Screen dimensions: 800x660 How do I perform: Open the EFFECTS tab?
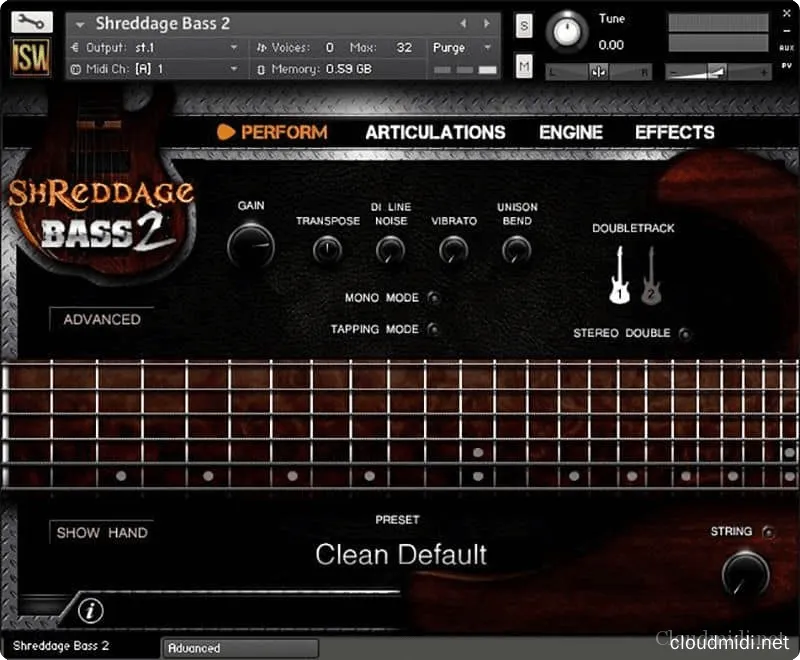673,132
